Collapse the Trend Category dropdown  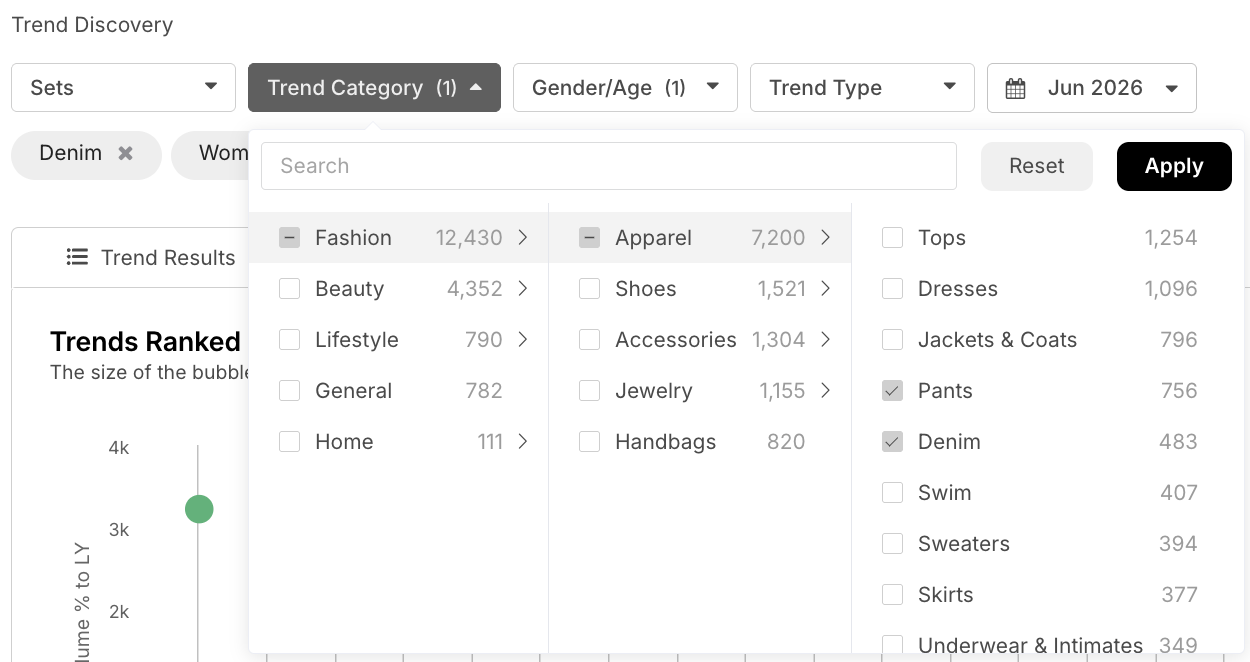[374, 88]
